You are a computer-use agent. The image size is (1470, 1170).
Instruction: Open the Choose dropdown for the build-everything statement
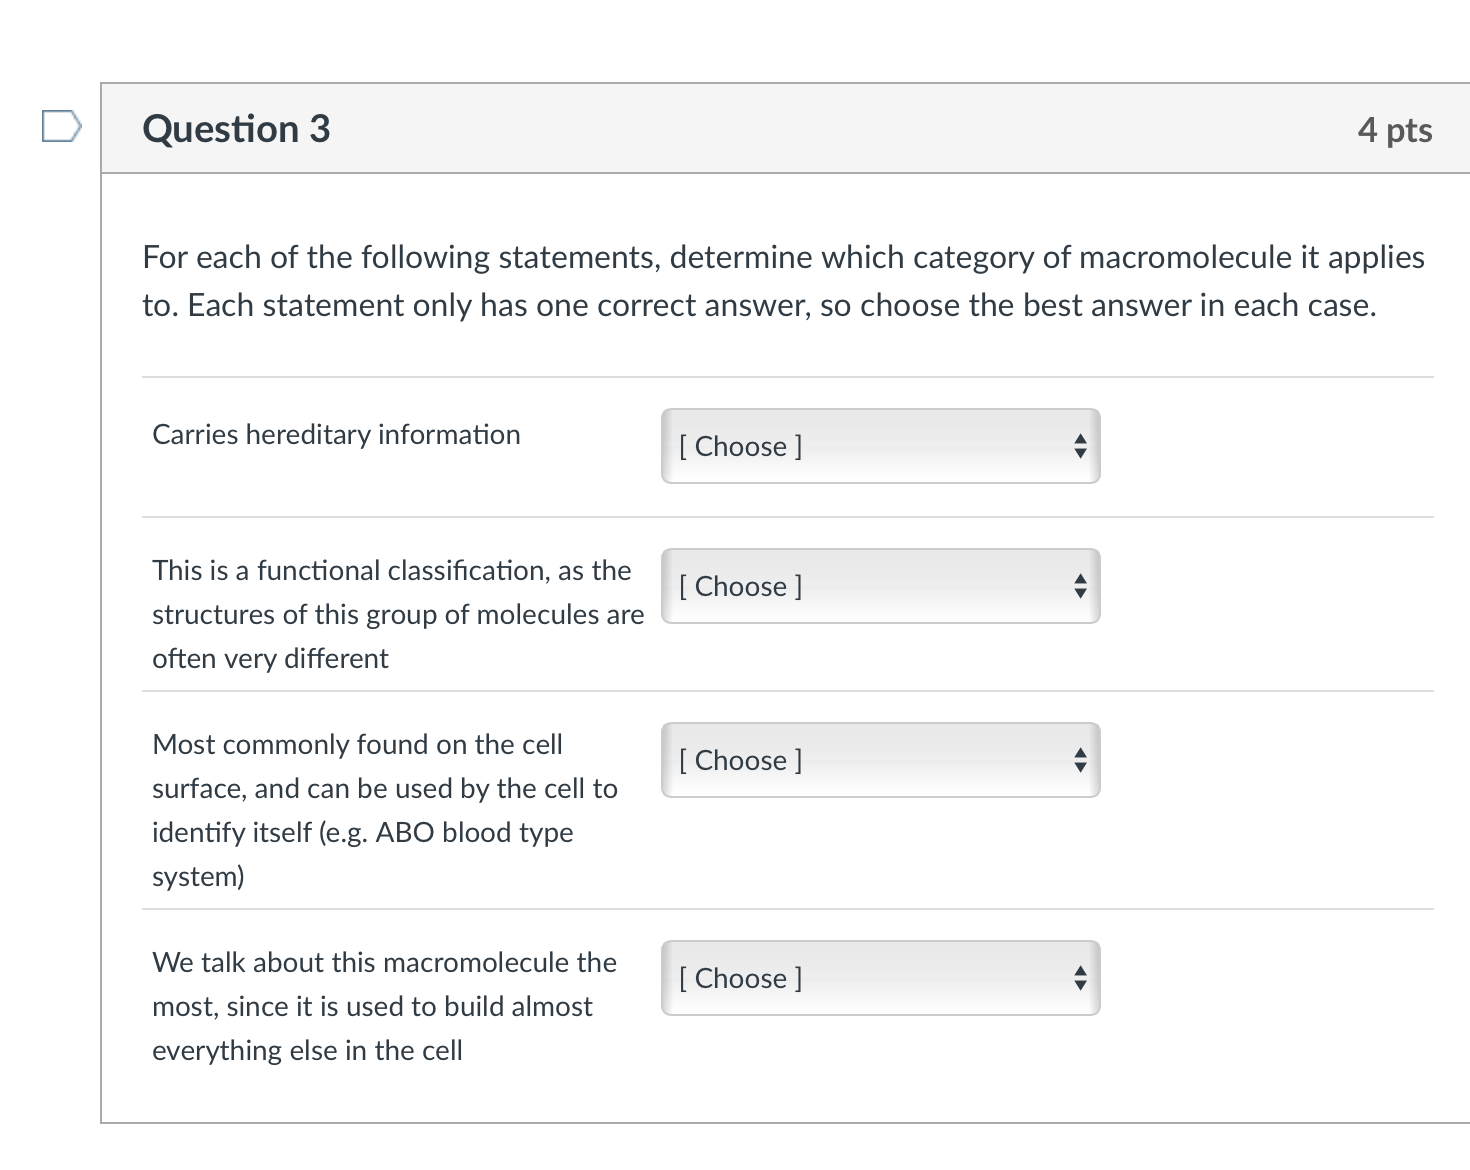[x=878, y=978]
